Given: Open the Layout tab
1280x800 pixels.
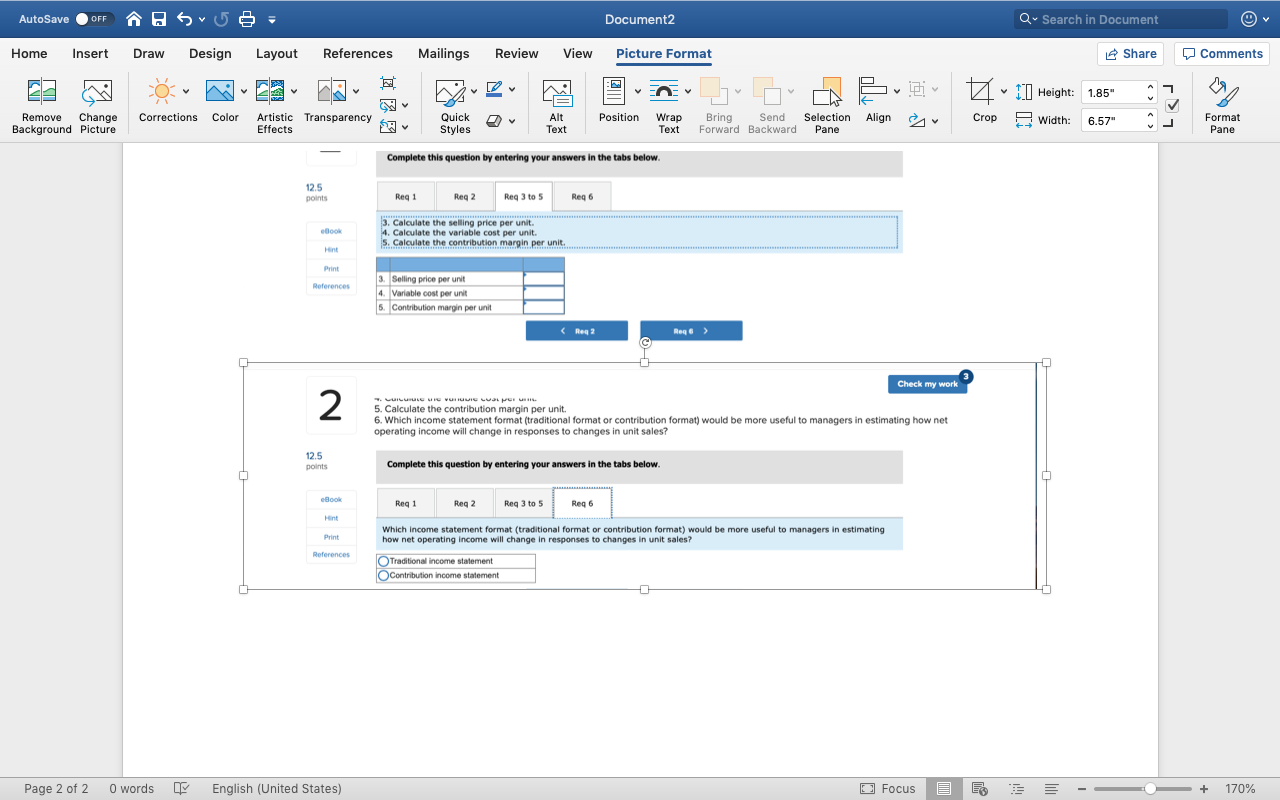Looking at the screenshot, I should click(277, 54).
